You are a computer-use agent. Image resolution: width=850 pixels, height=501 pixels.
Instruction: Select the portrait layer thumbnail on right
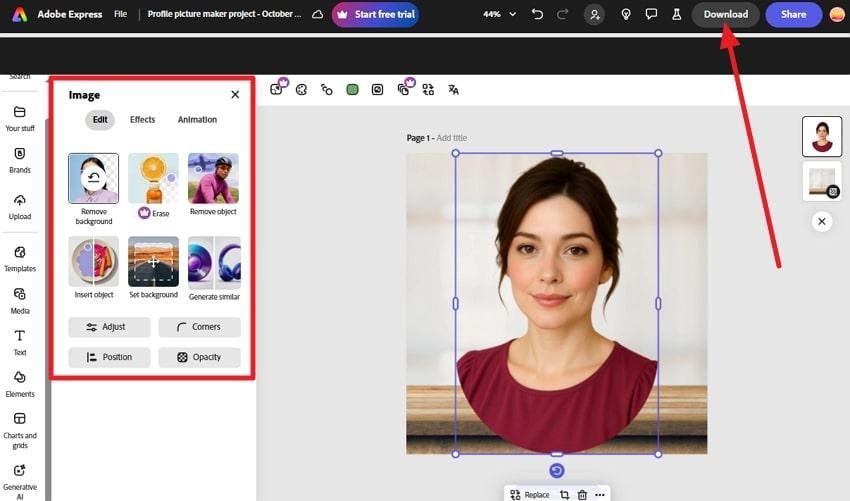pyautogui.click(x=822, y=137)
